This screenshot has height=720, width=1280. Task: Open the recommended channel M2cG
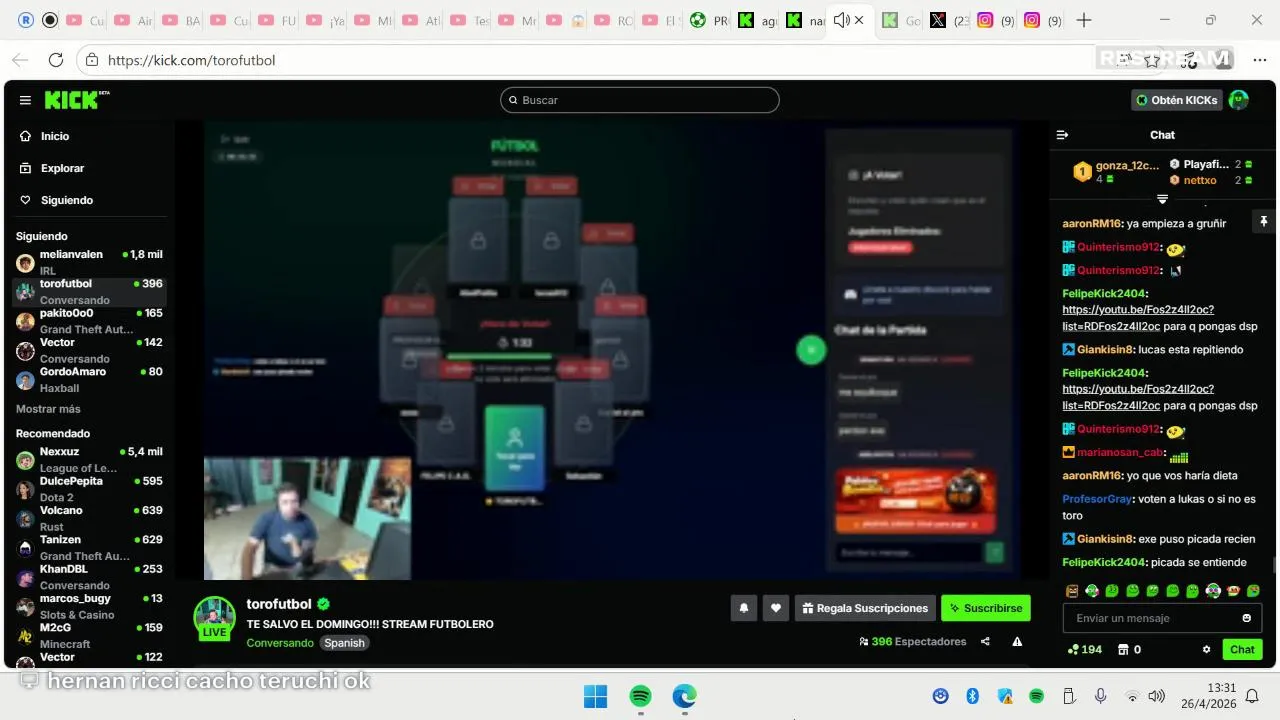pyautogui.click(x=89, y=635)
